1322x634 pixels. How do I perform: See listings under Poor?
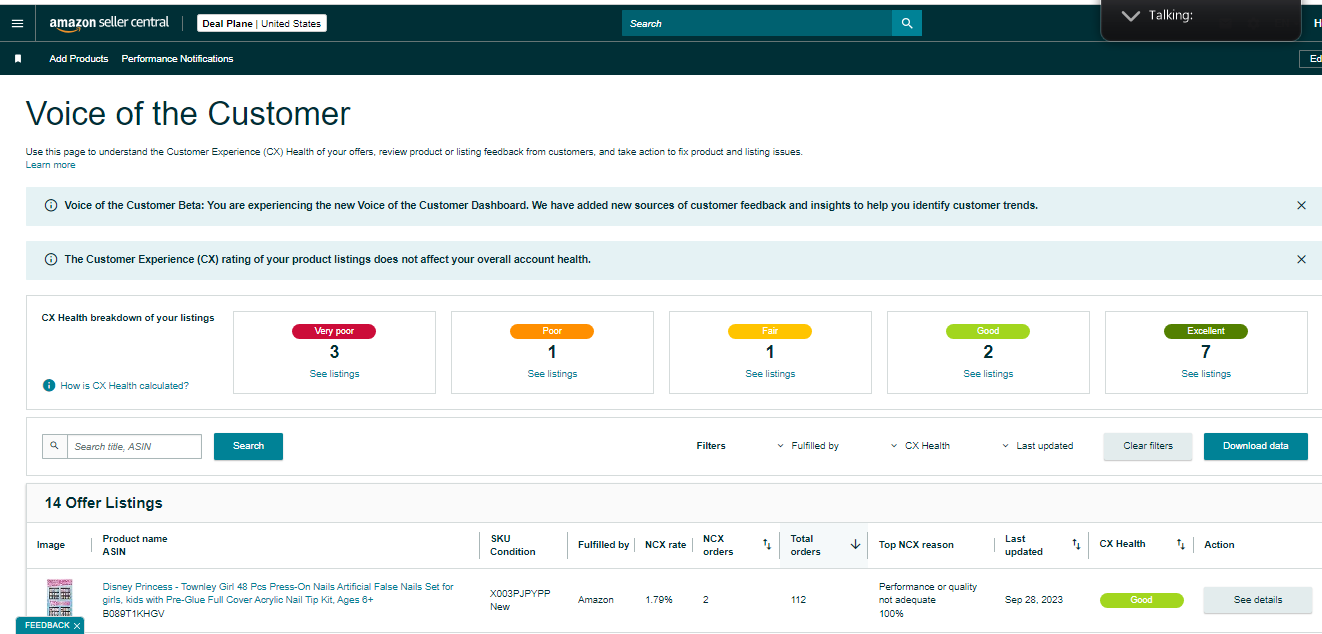552,374
